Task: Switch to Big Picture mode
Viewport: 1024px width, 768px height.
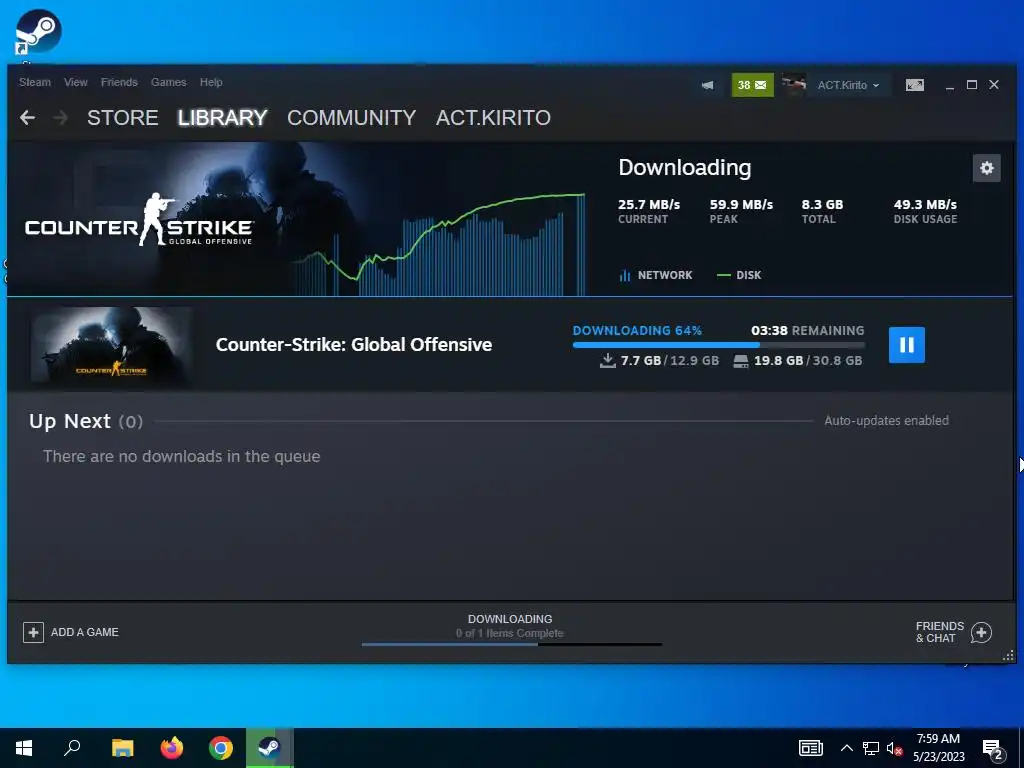Action: point(914,85)
